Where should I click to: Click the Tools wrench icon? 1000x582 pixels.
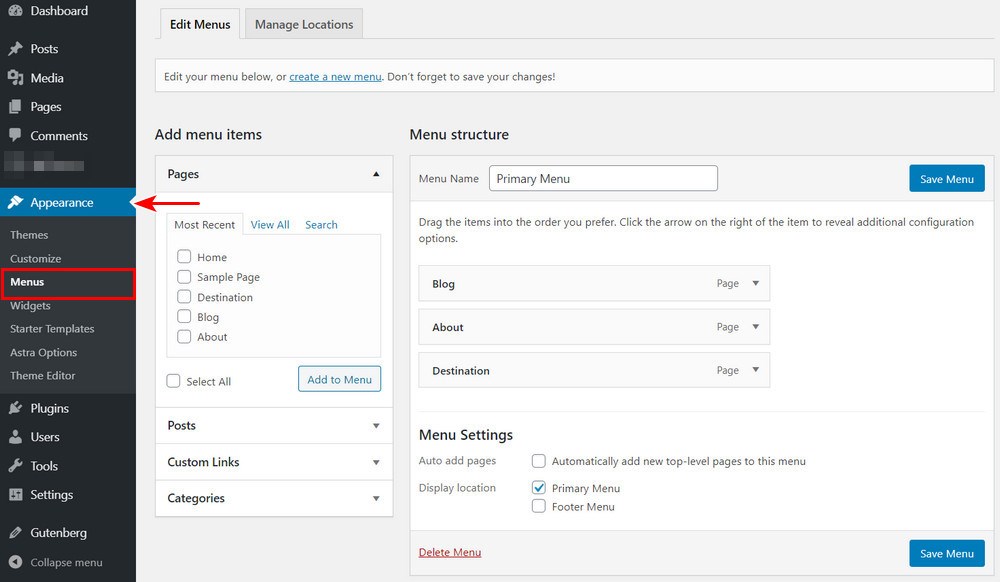pyautogui.click(x=15, y=465)
